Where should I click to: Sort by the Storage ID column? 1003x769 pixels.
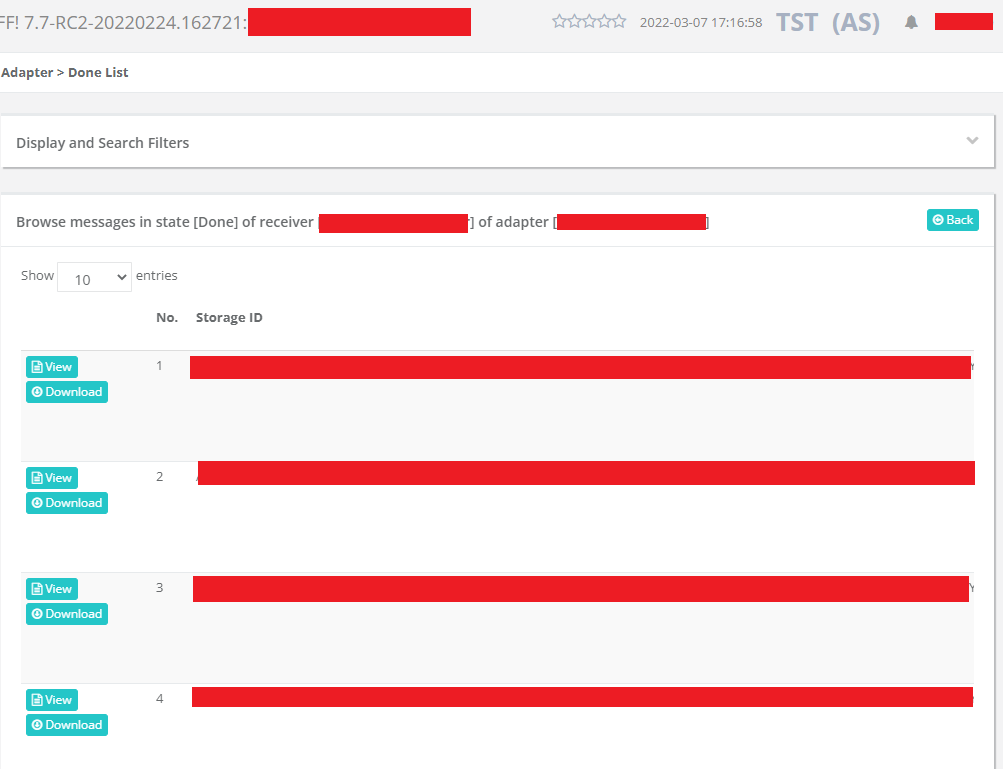point(229,317)
